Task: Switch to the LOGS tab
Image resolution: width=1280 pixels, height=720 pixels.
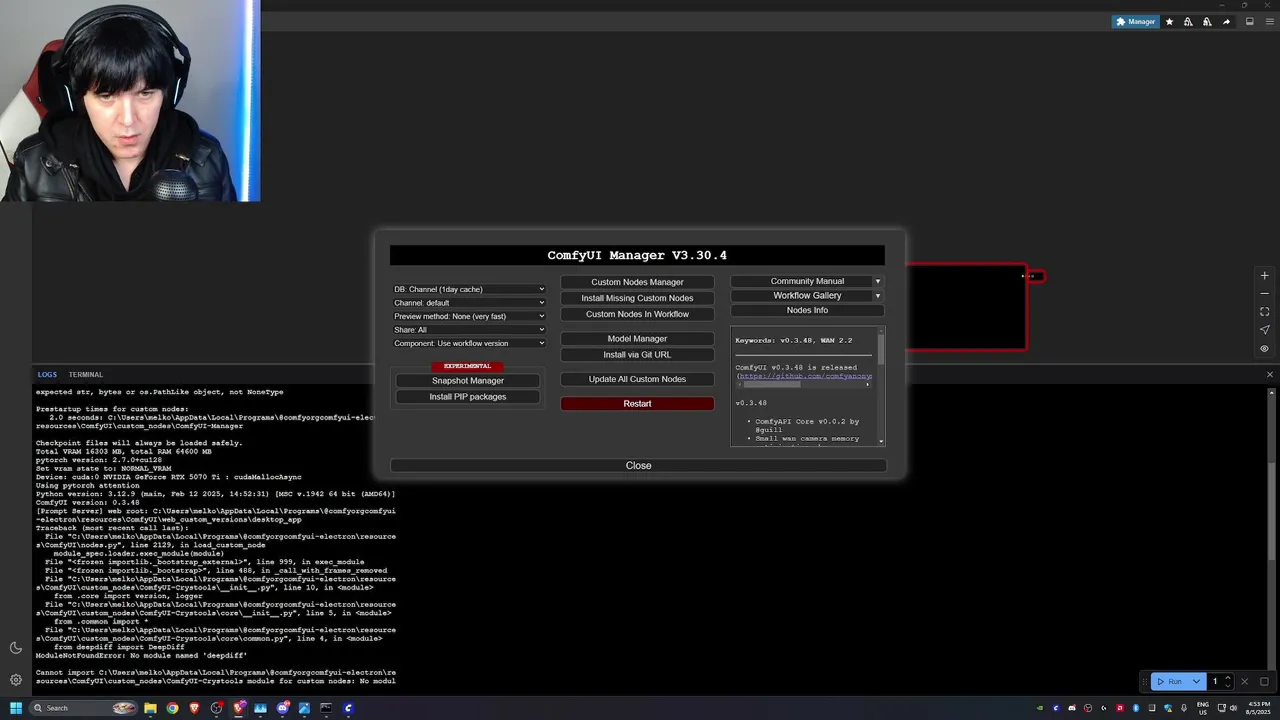Action: [x=47, y=375]
